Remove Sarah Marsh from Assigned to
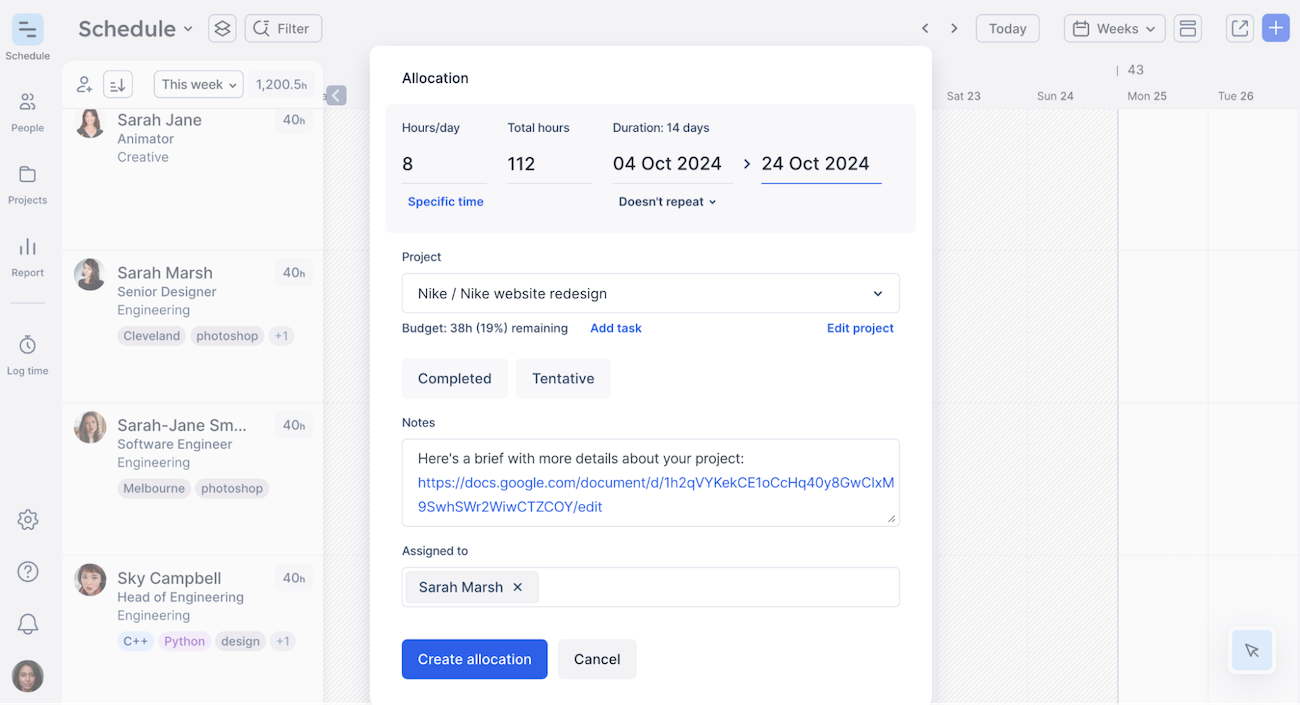The image size is (1300, 705). [518, 587]
